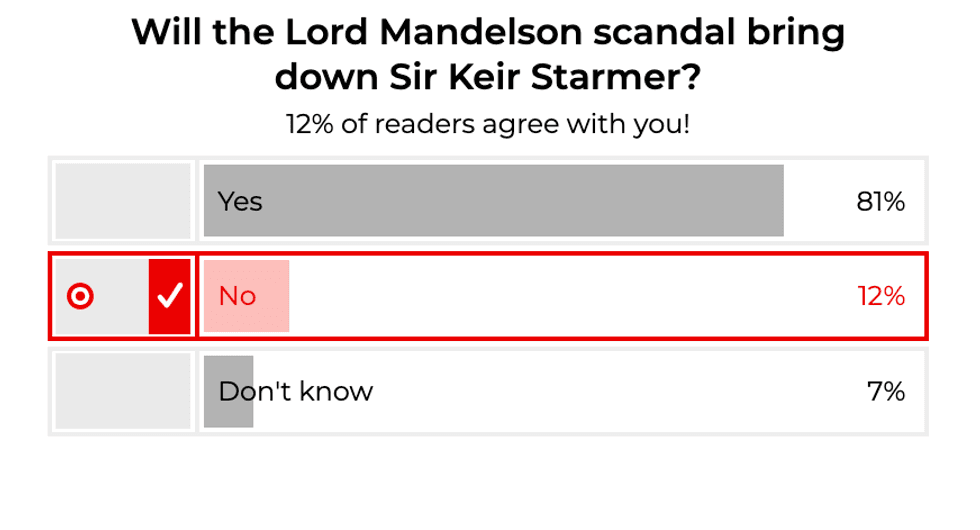Viewport: 980px width, 530px height.
Task: Click the red radio target icon beside No
Action: point(80,296)
